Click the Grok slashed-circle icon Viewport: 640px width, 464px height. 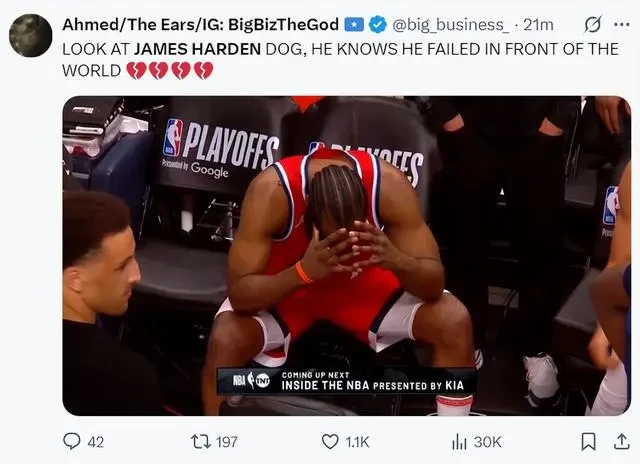pyautogui.click(x=592, y=24)
